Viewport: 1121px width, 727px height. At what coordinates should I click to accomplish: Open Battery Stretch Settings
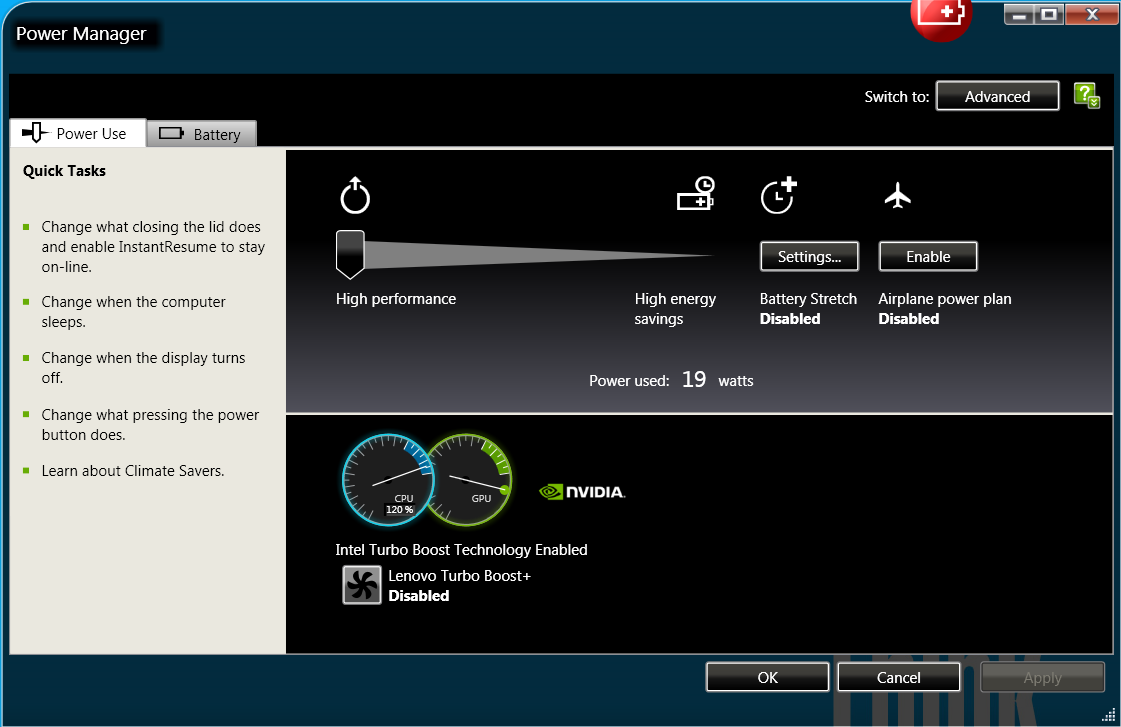(x=809, y=257)
